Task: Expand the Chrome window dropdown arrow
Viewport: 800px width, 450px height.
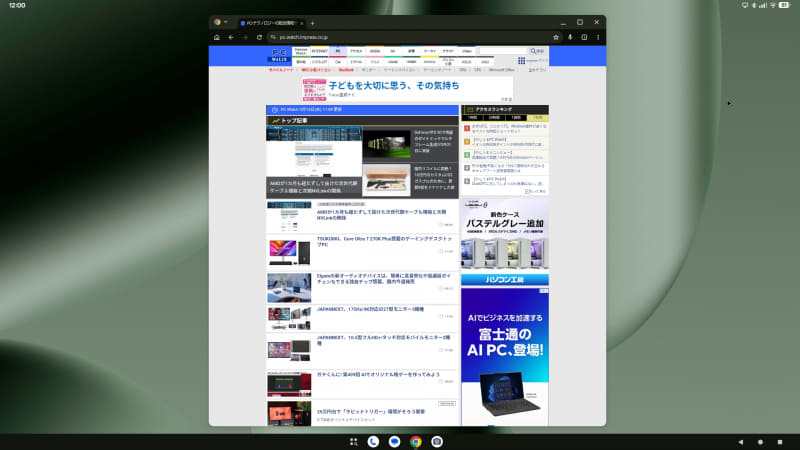Action: 226,22
